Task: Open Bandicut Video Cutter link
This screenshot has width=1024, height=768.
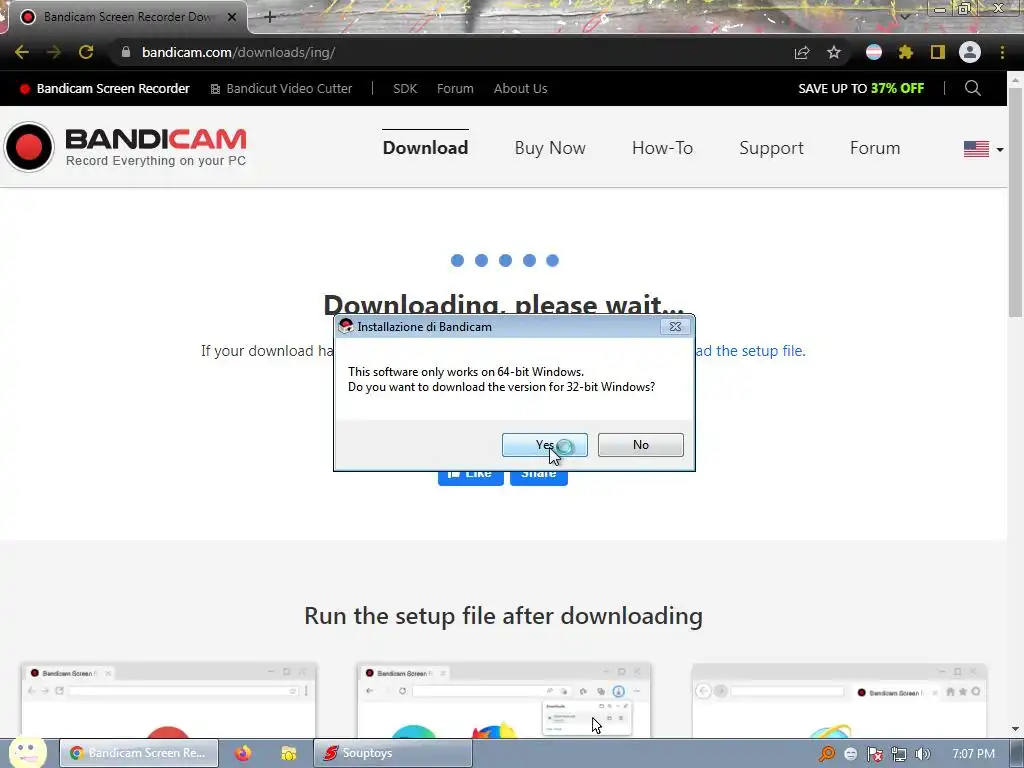Action: 281,89
